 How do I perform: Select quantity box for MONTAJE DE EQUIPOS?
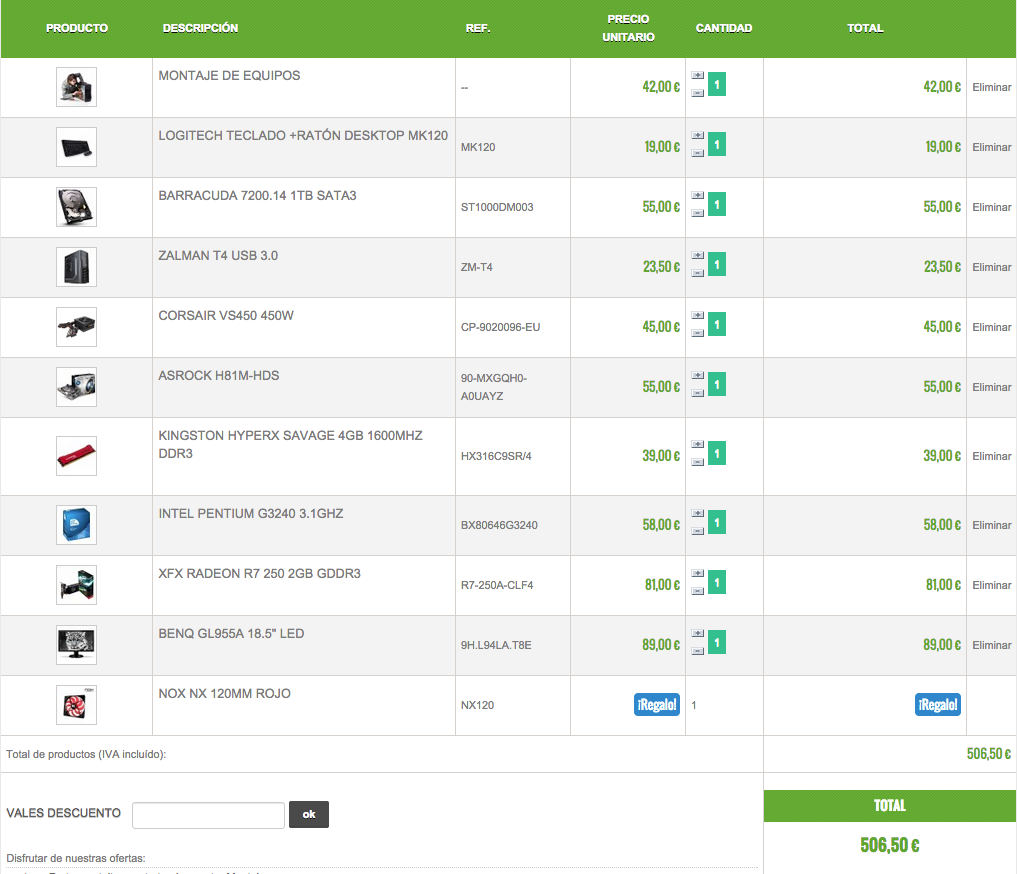(x=717, y=84)
